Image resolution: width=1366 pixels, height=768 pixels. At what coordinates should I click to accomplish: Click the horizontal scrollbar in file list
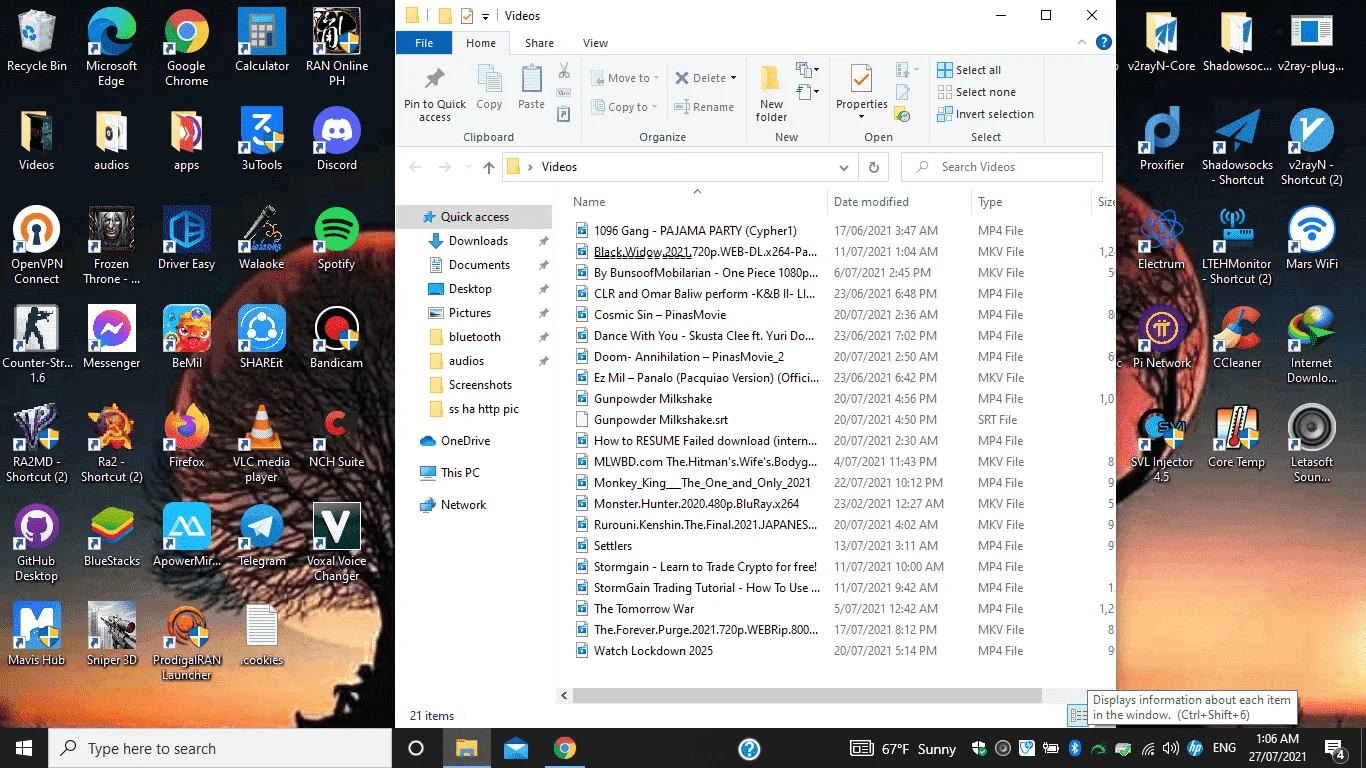point(806,695)
